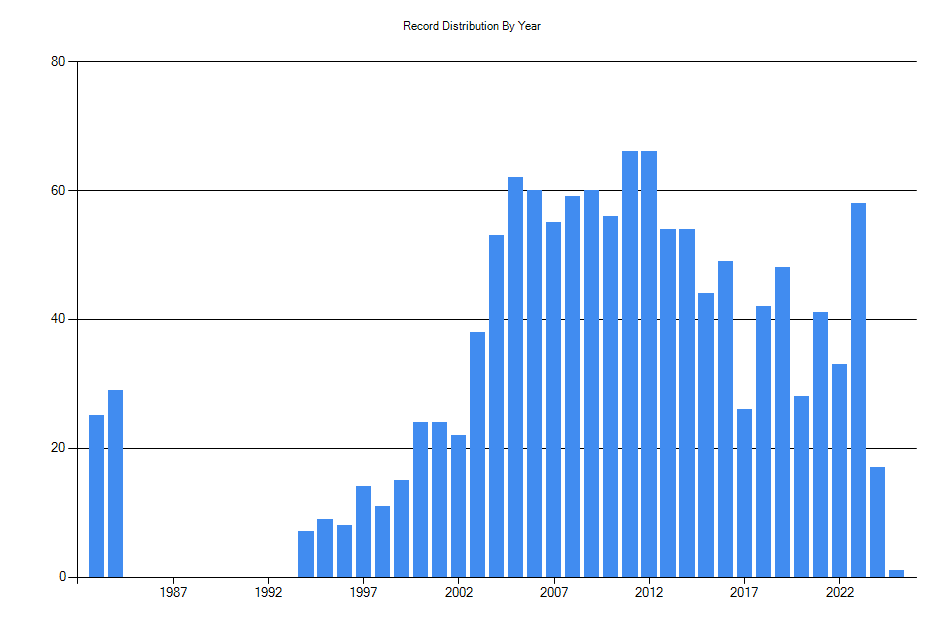Screen dimensions: 945x630
Task: Click the y-axis label 0
Action: 62,577
